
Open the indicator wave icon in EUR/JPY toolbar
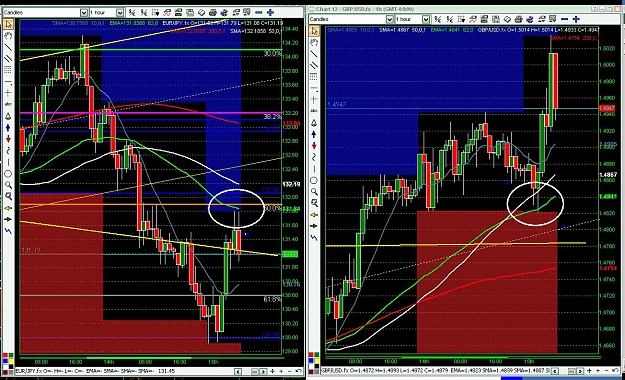(167, 13)
